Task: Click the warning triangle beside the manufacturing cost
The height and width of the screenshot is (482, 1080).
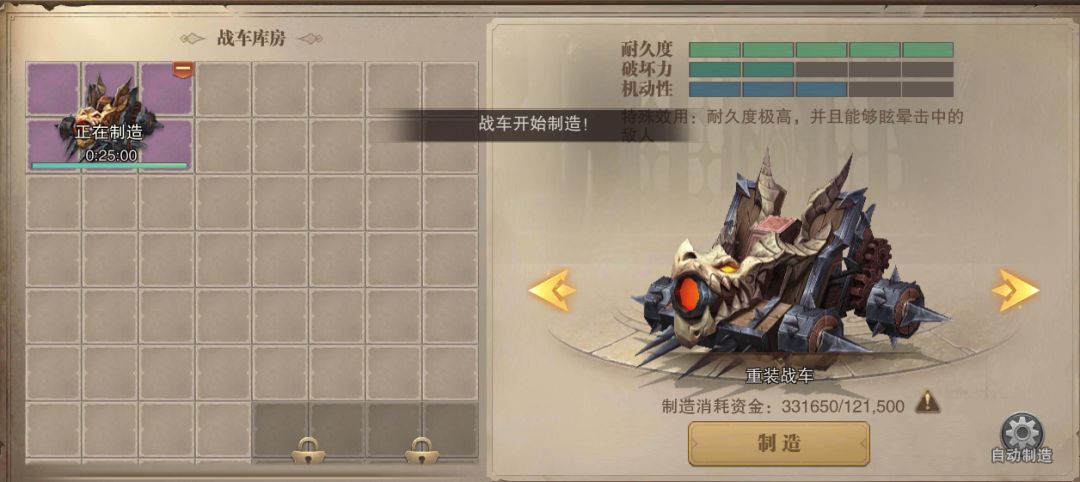Action: point(926,400)
